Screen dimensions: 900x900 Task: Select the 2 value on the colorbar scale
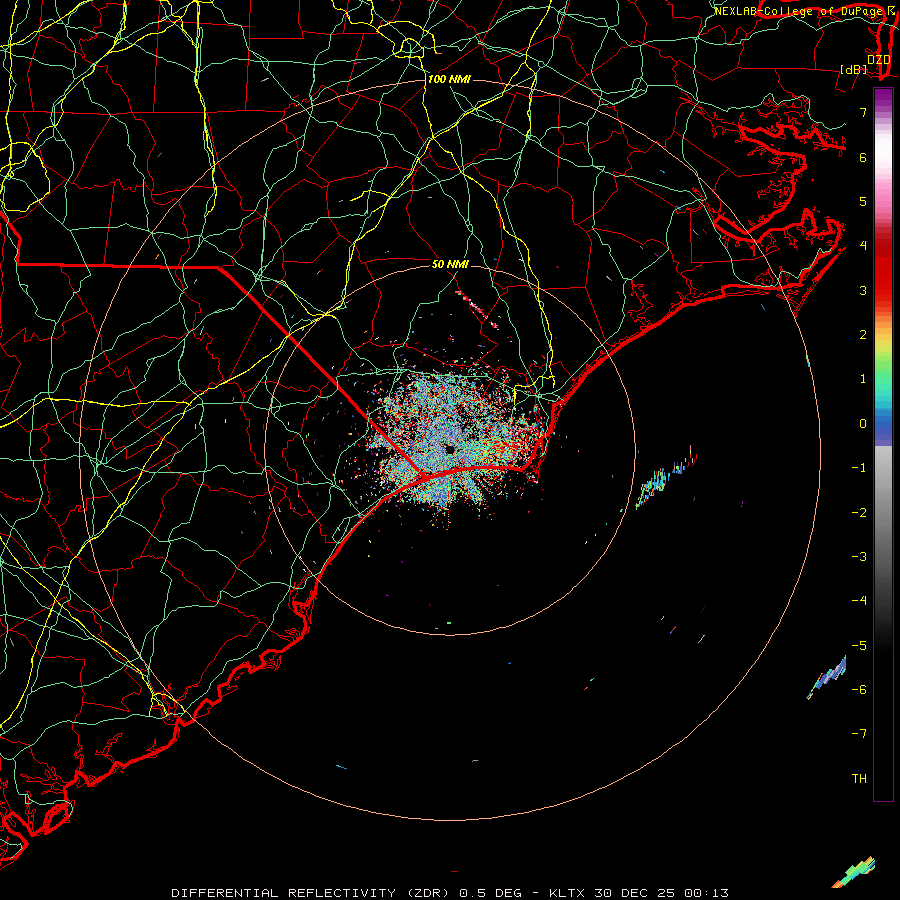pyautogui.click(x=863, y=335)
